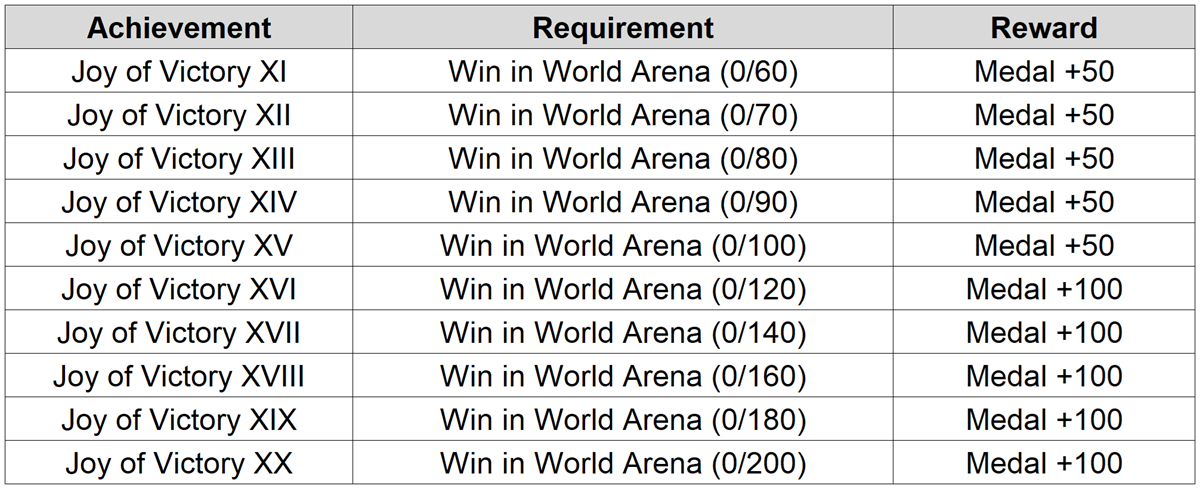
Task: Click the Win in World Arena (0/100) cell
Action: point(623,246)
